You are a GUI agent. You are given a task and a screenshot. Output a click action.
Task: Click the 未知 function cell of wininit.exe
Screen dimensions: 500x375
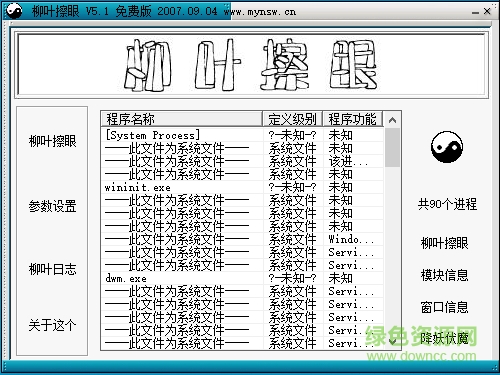pos(353,187)
